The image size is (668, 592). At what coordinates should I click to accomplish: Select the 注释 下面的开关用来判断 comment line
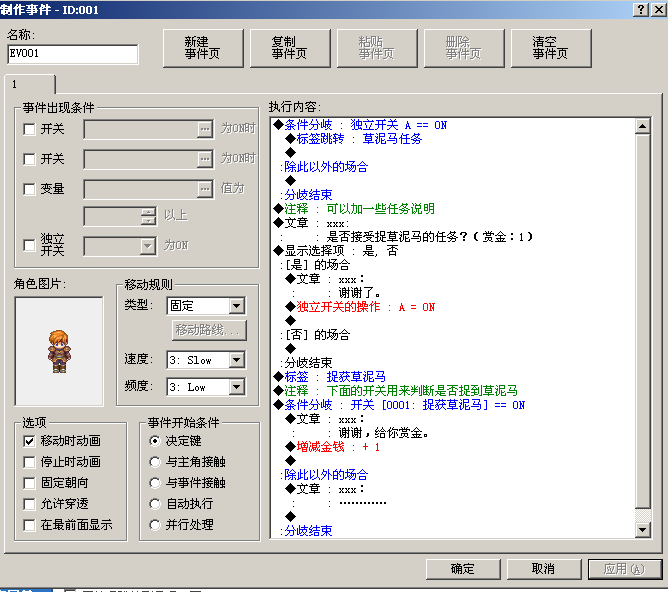click(x=396, y=391)
